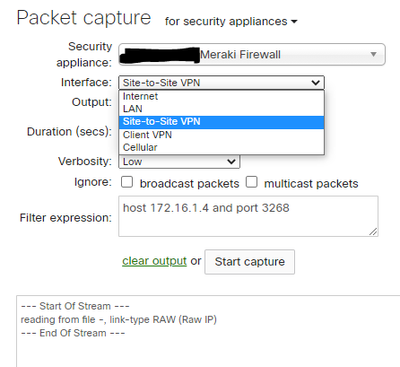400x367 pixels.
Task: Click the clear output link
Action: (154, 261)
